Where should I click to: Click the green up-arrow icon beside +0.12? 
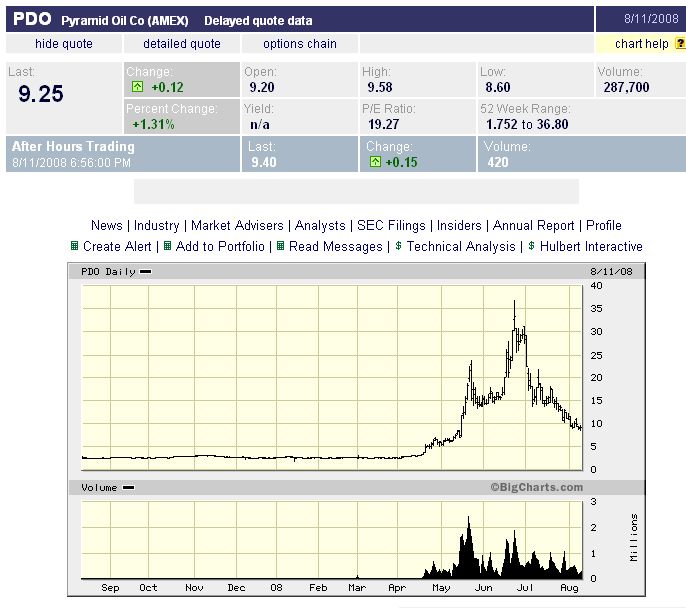[x=137, y=87]
